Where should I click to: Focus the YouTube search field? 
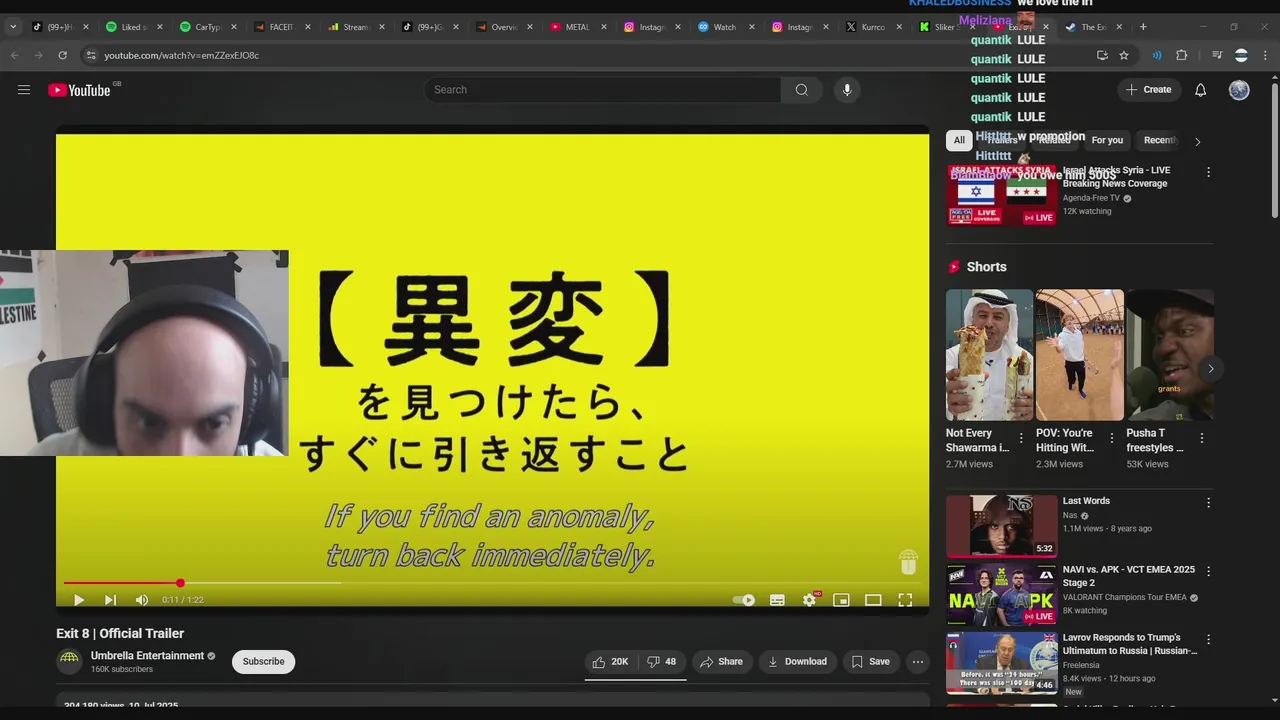point(602,90)
